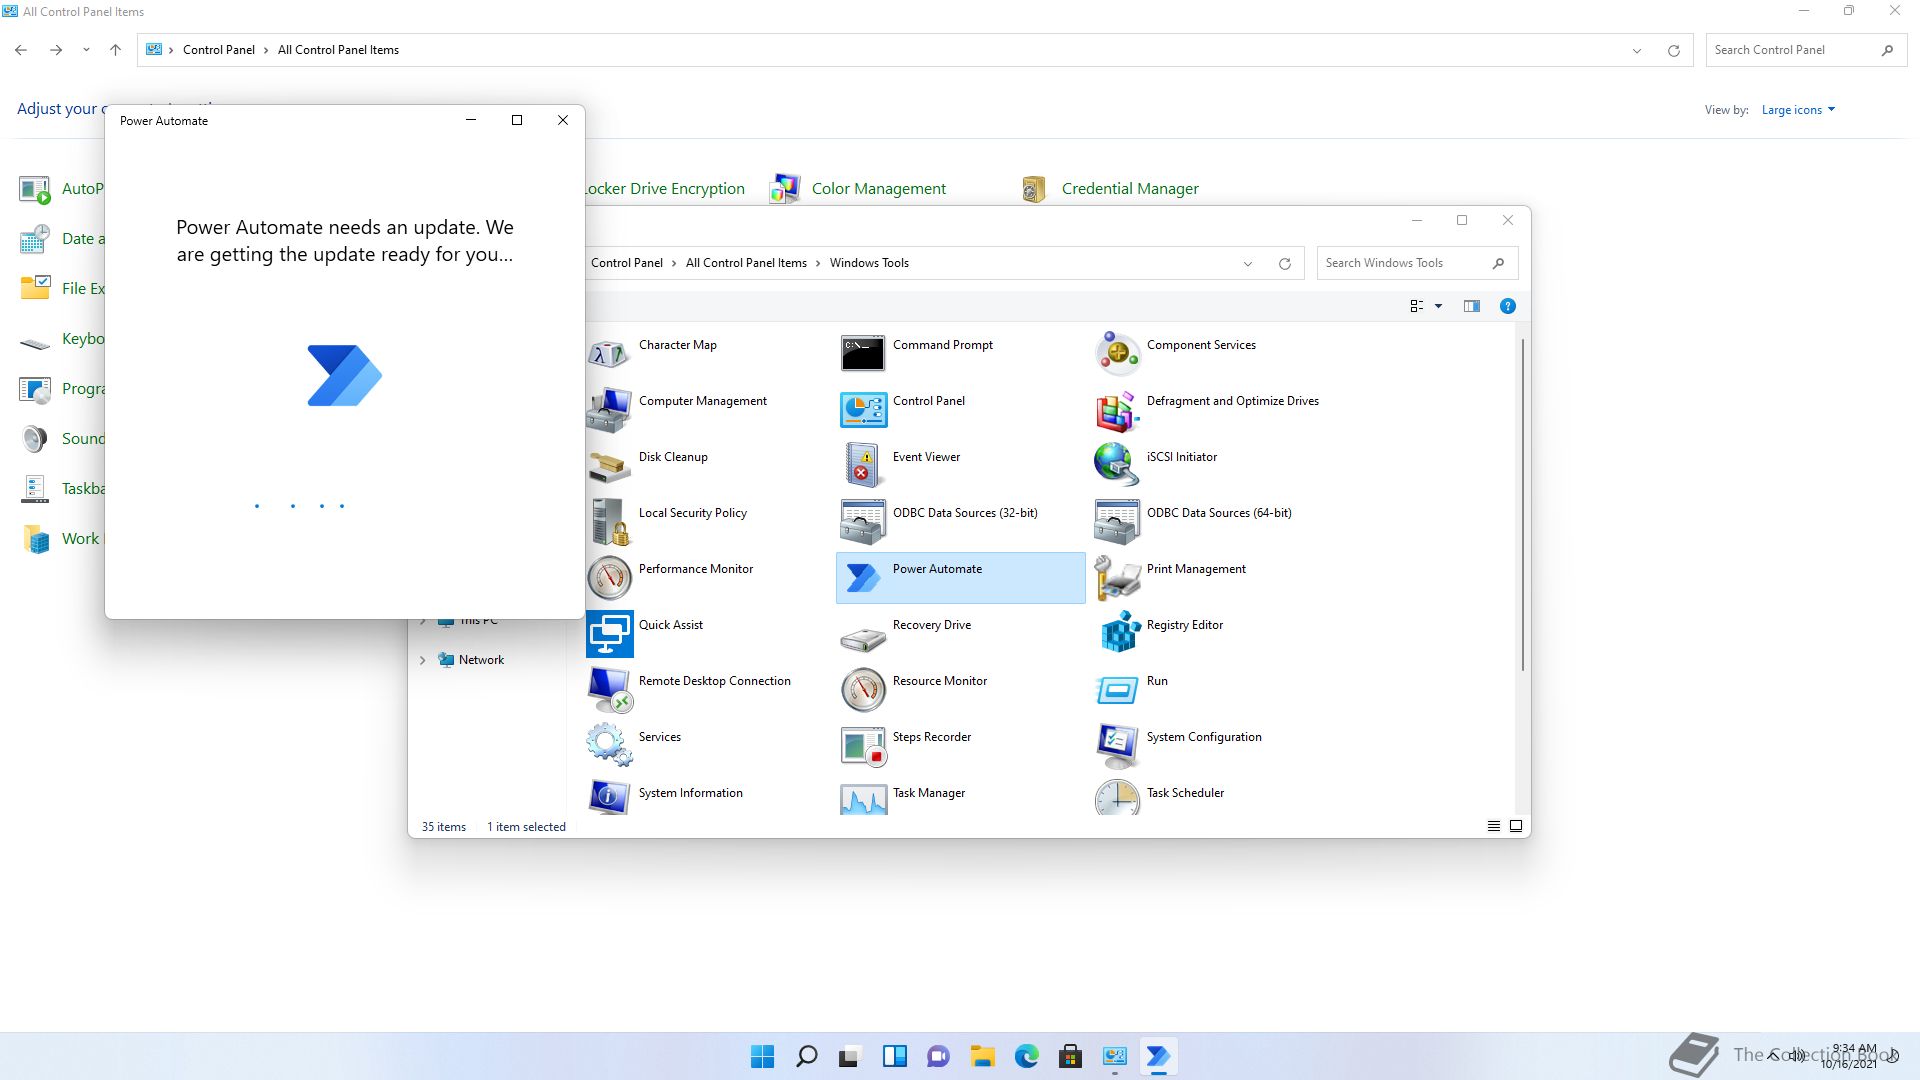Click Windows Tools breadcrumb segment
Screen dimensions: 1920x1080
click(x=869, y=263)
